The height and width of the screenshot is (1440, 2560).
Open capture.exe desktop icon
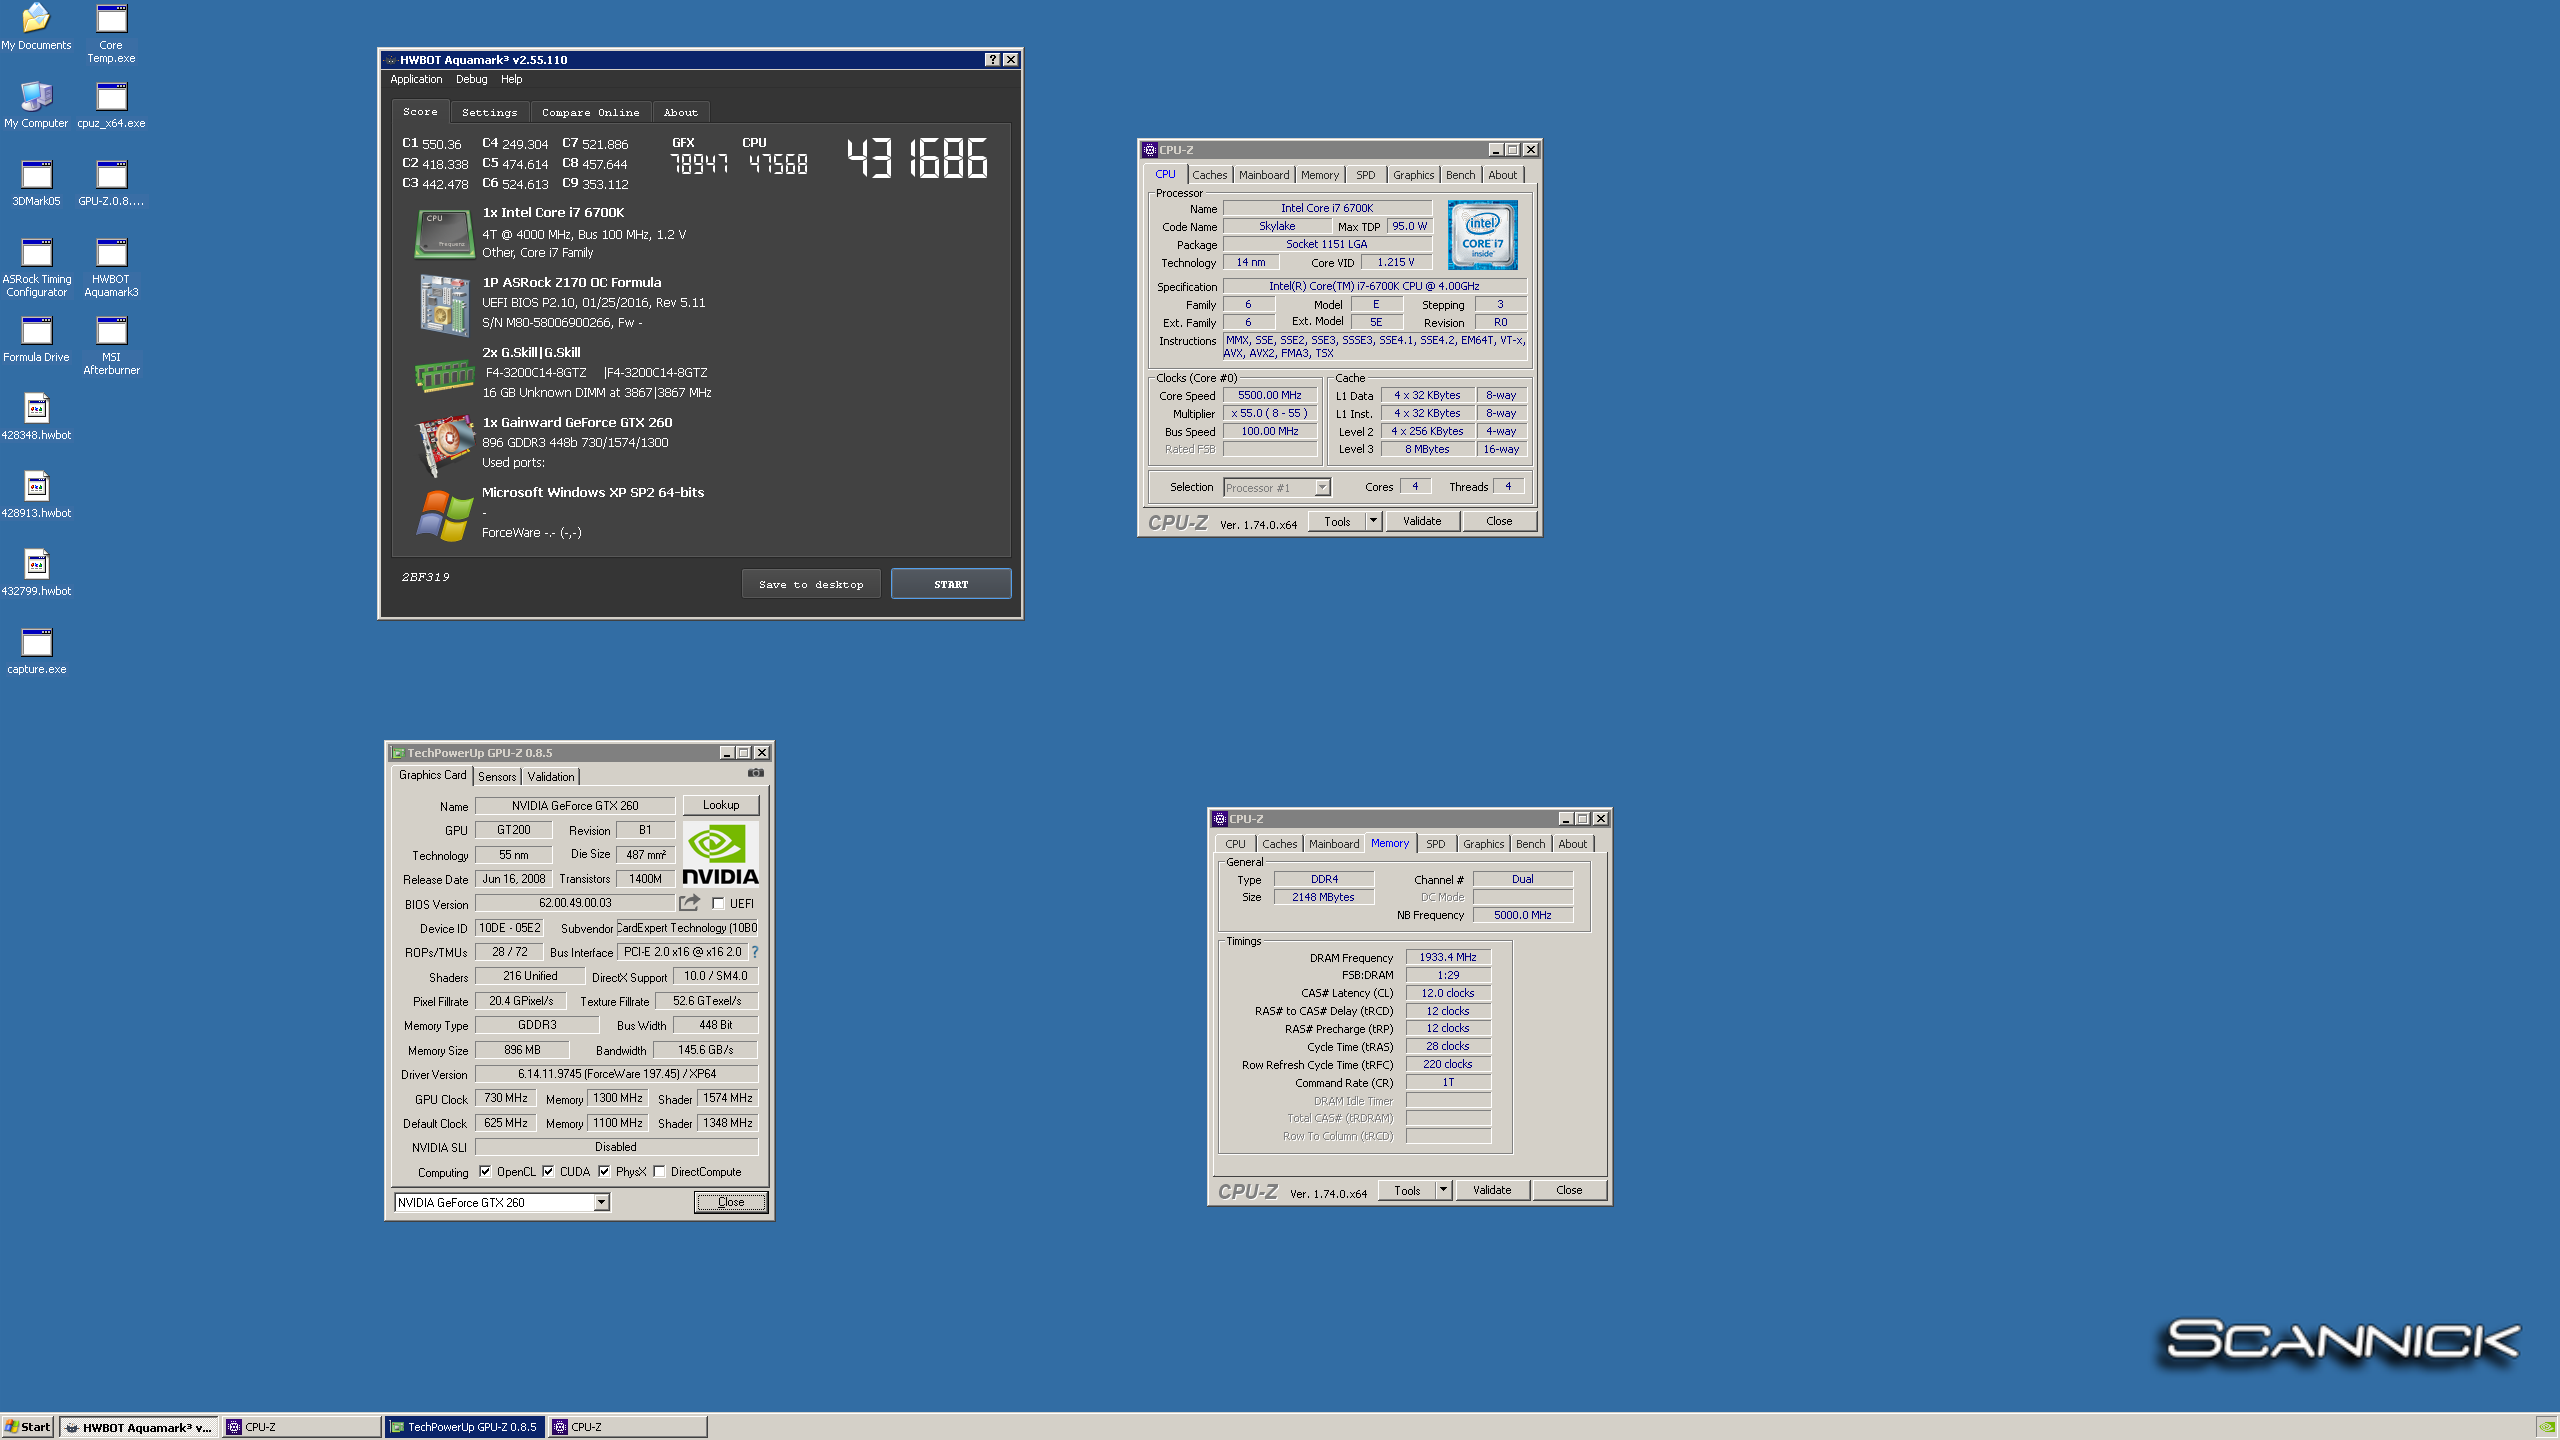[36, 651]
